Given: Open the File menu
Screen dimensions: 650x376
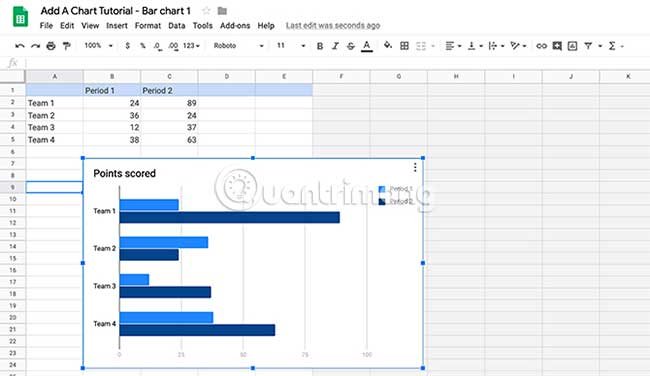Looking at the screenshot, I should pyautogui.click(x=46, y=26).
